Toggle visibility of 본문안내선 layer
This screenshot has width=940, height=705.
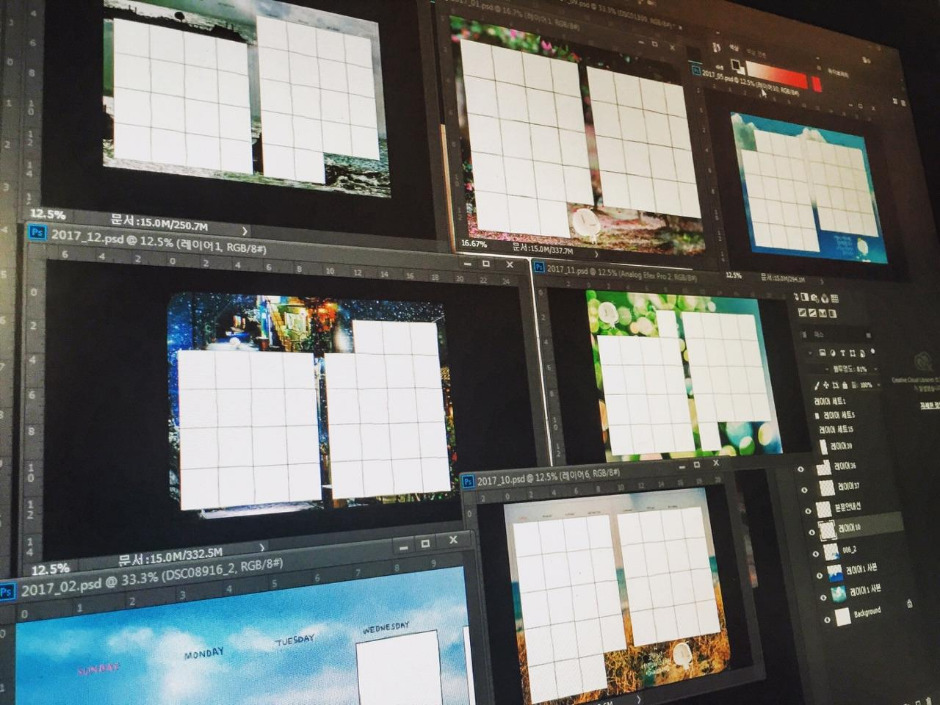[808, 511]
